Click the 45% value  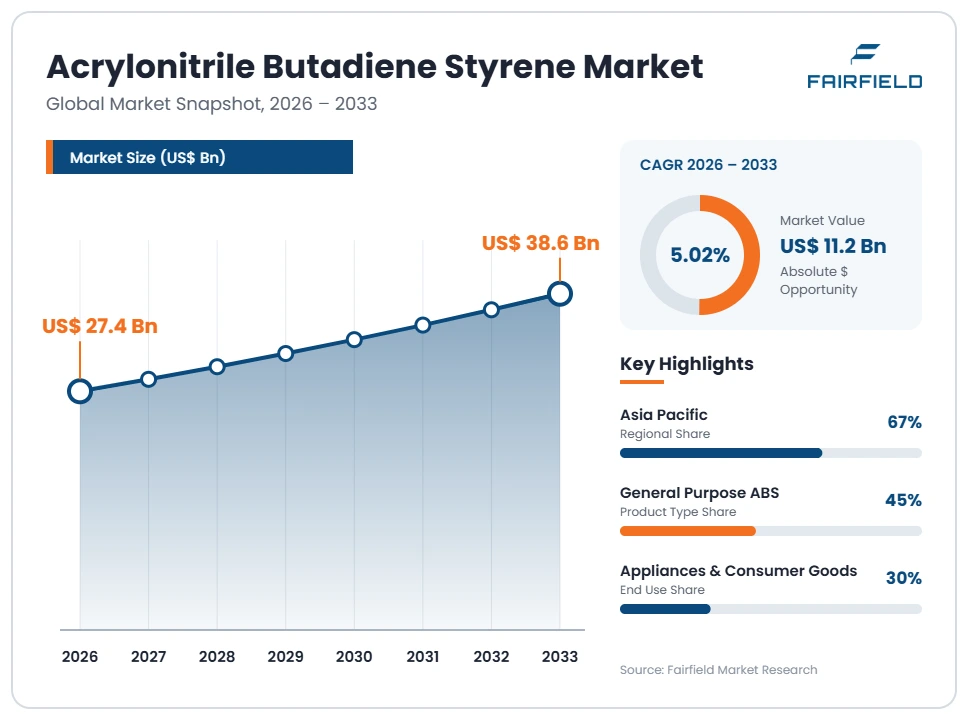[x=903, y=500]
